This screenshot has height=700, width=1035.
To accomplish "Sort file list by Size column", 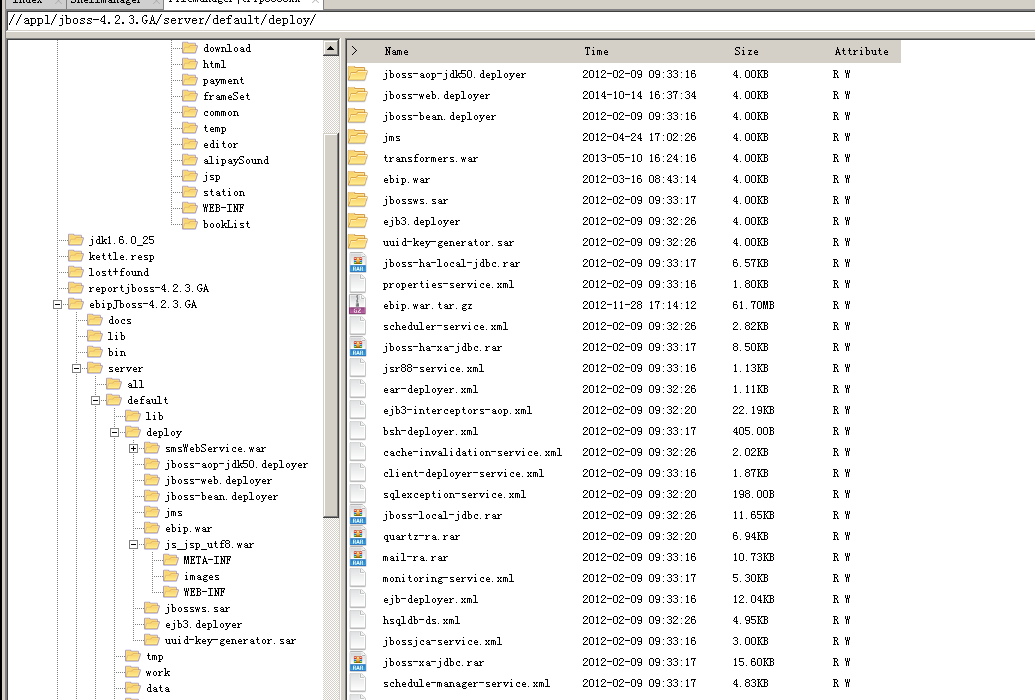I will coord(746,51).
